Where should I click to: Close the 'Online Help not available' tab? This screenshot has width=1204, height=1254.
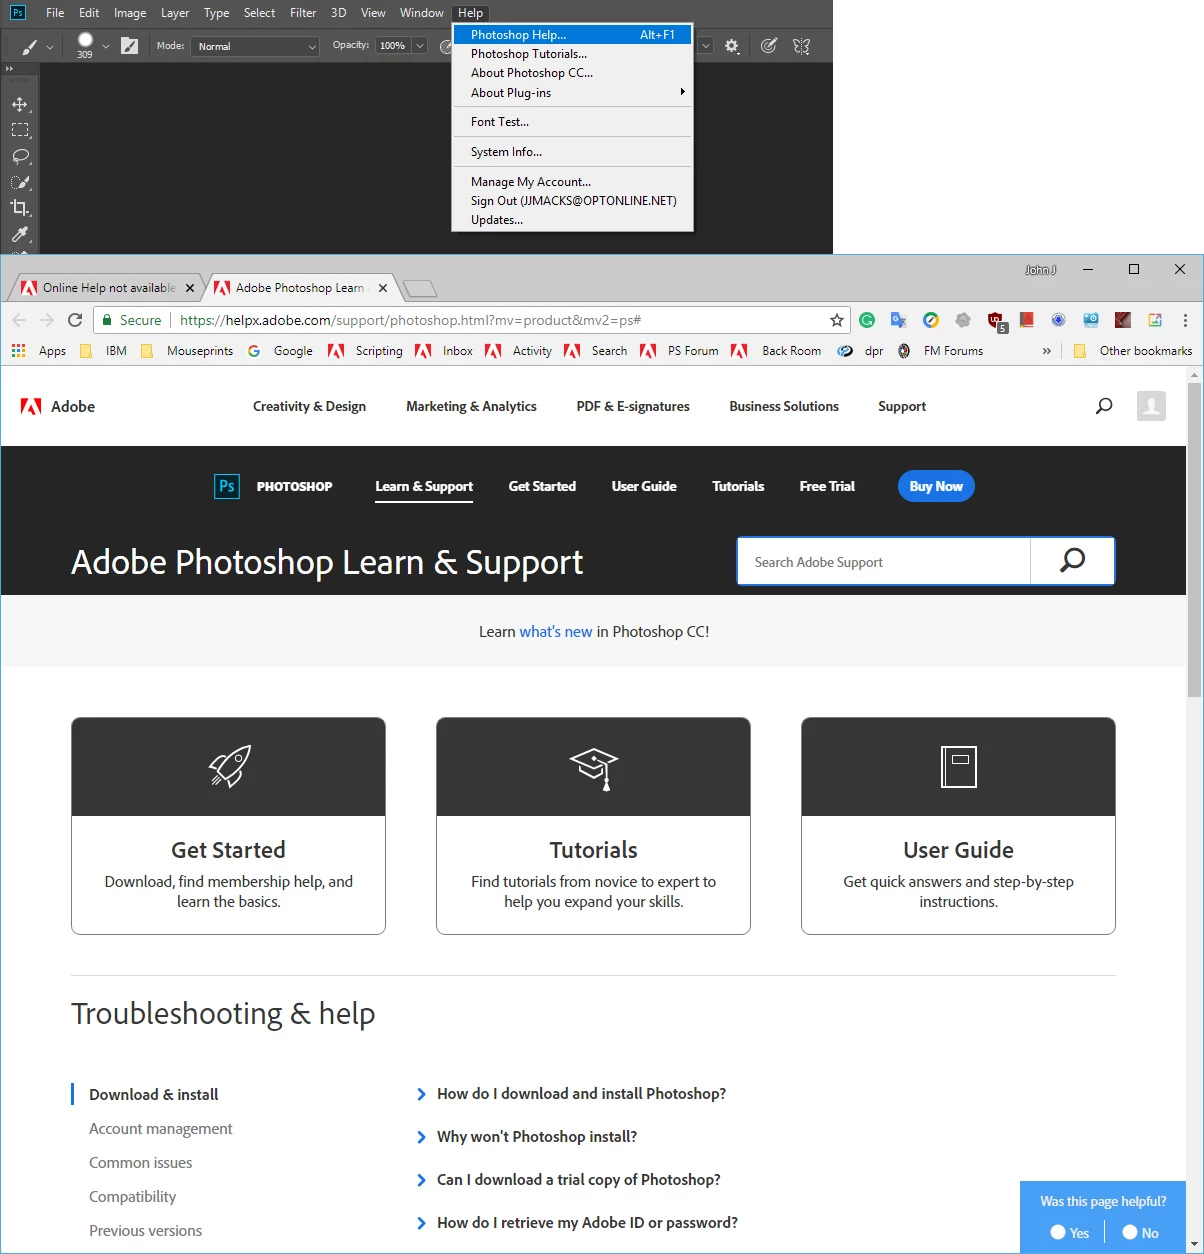(x=190, y=288)
